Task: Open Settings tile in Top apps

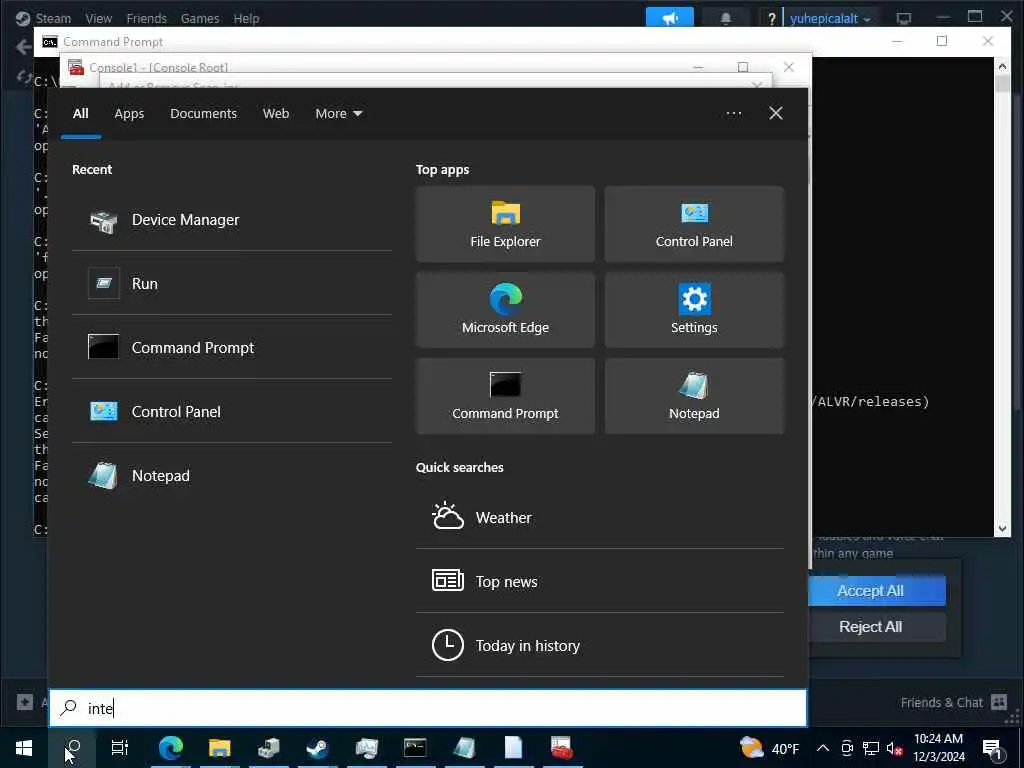Action: pos(694,310)
